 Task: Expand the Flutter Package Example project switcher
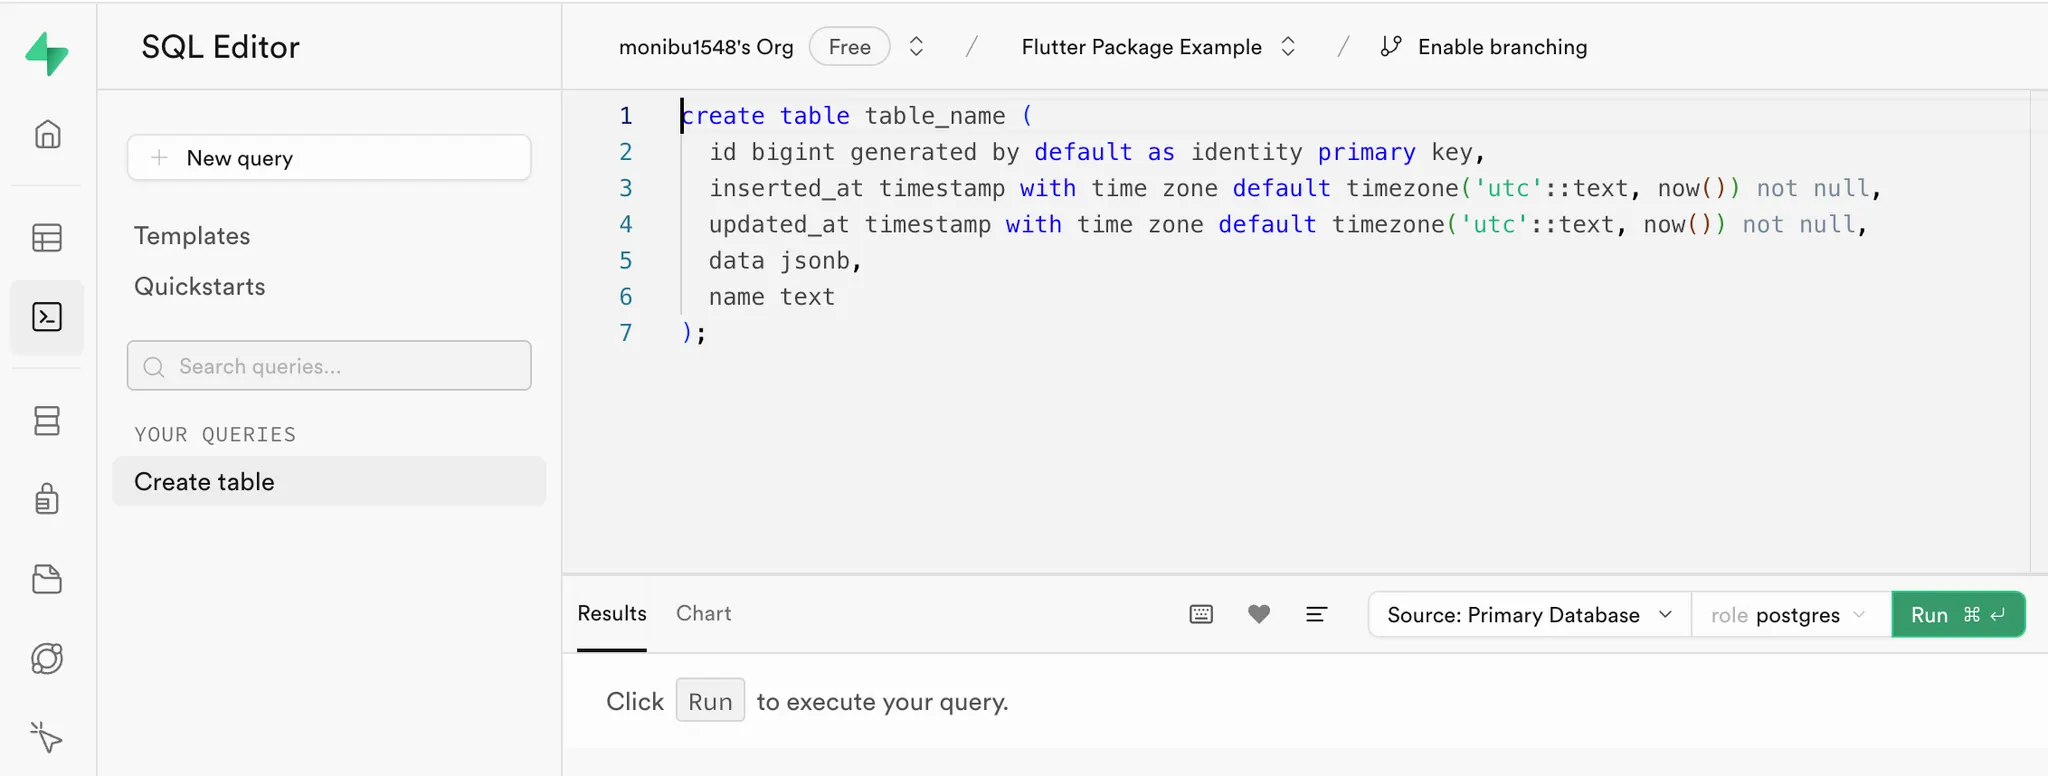(1288, 47)
